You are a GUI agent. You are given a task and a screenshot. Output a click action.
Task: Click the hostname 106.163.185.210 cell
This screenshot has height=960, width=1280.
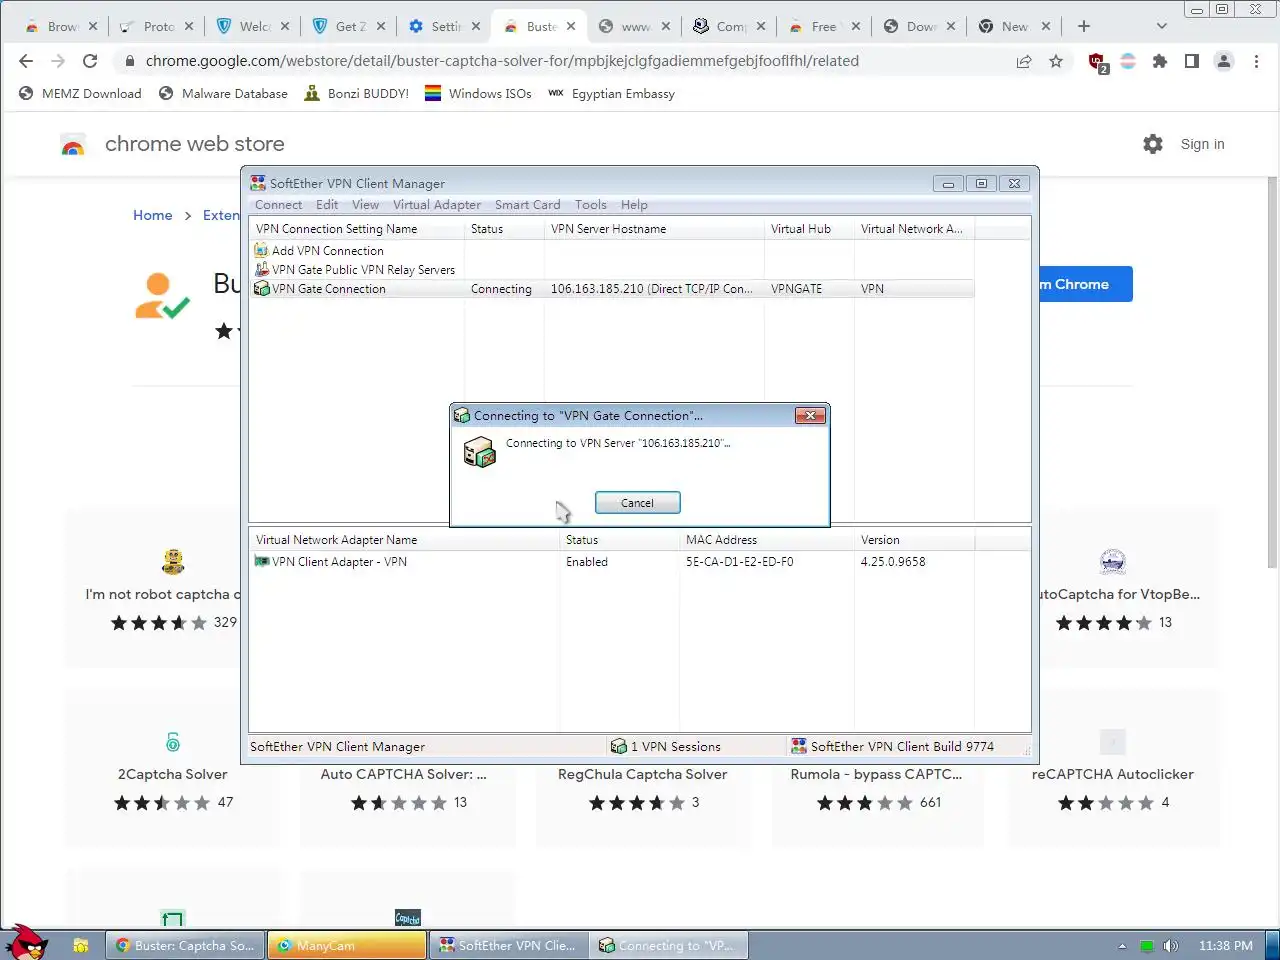652,289
